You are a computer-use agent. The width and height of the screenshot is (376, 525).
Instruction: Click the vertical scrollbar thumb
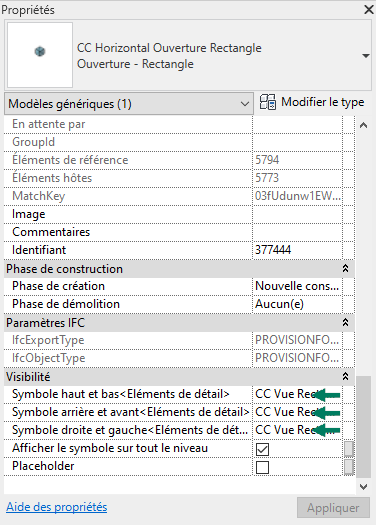(x=363, y=427)
